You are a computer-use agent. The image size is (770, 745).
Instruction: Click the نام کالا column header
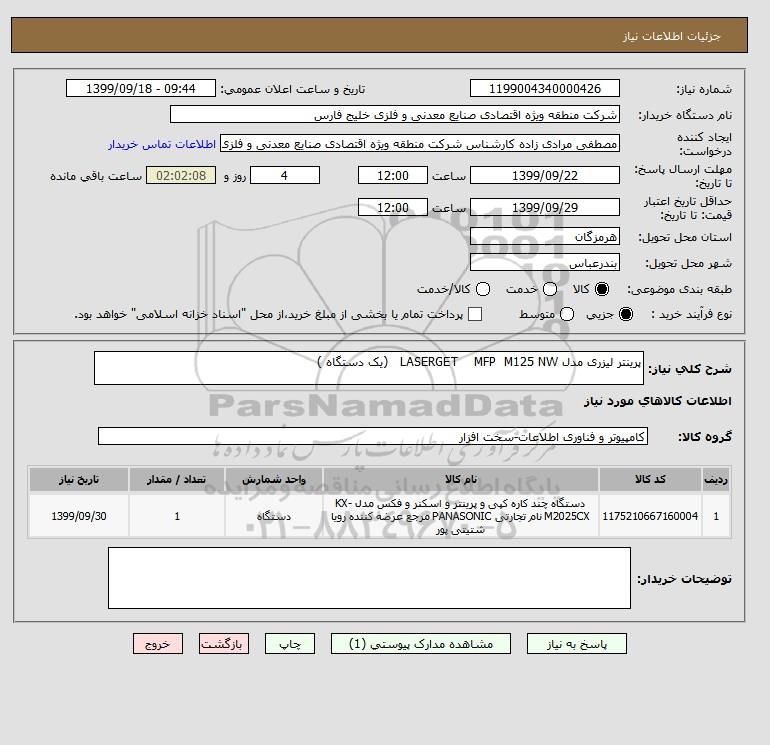pyautogui.click(x=461, y=479)
